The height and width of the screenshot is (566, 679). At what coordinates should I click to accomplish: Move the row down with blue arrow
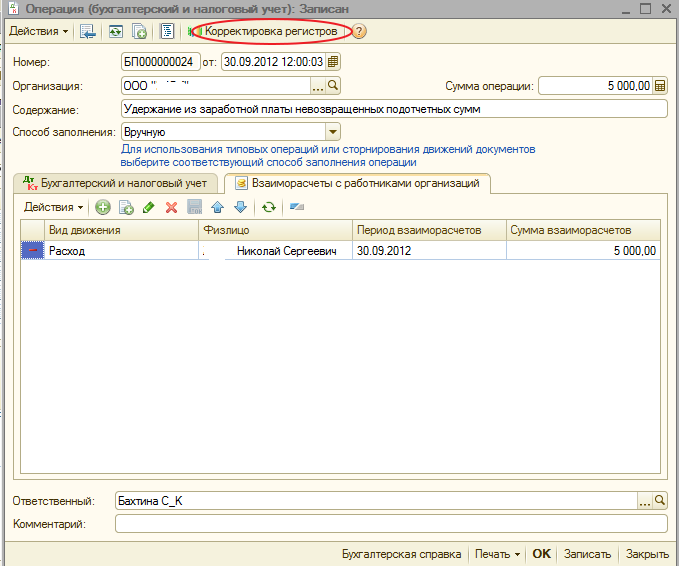[239, 207]
